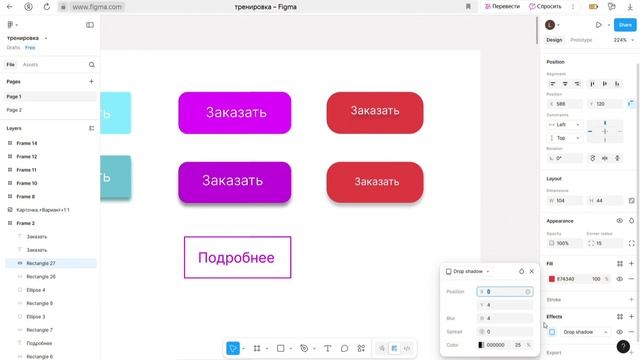Open user avatar dropdown
Image resolution: width=640 pixels, height=360 pixels.
(552, 25)
